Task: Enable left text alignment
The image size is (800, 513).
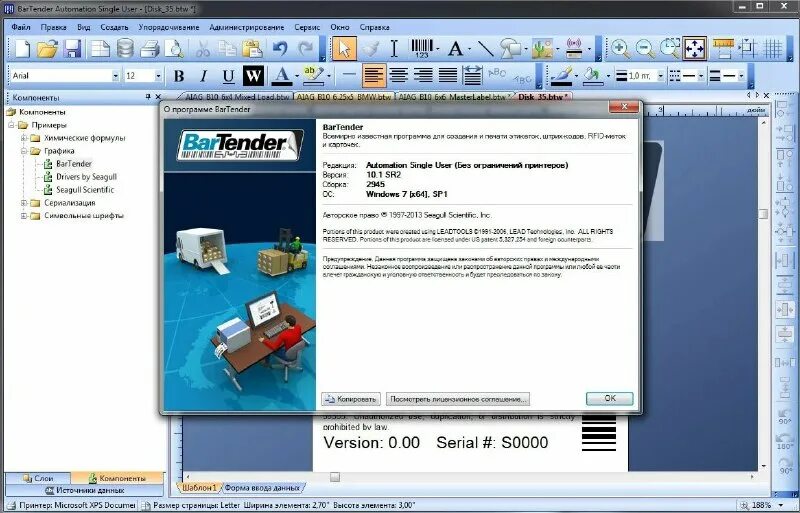Action: tap(373, 76)
